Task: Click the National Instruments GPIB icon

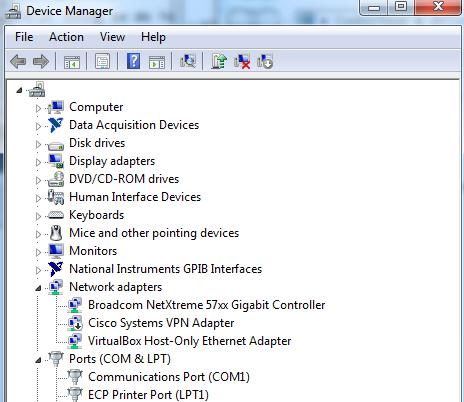Action: (55, 269)
